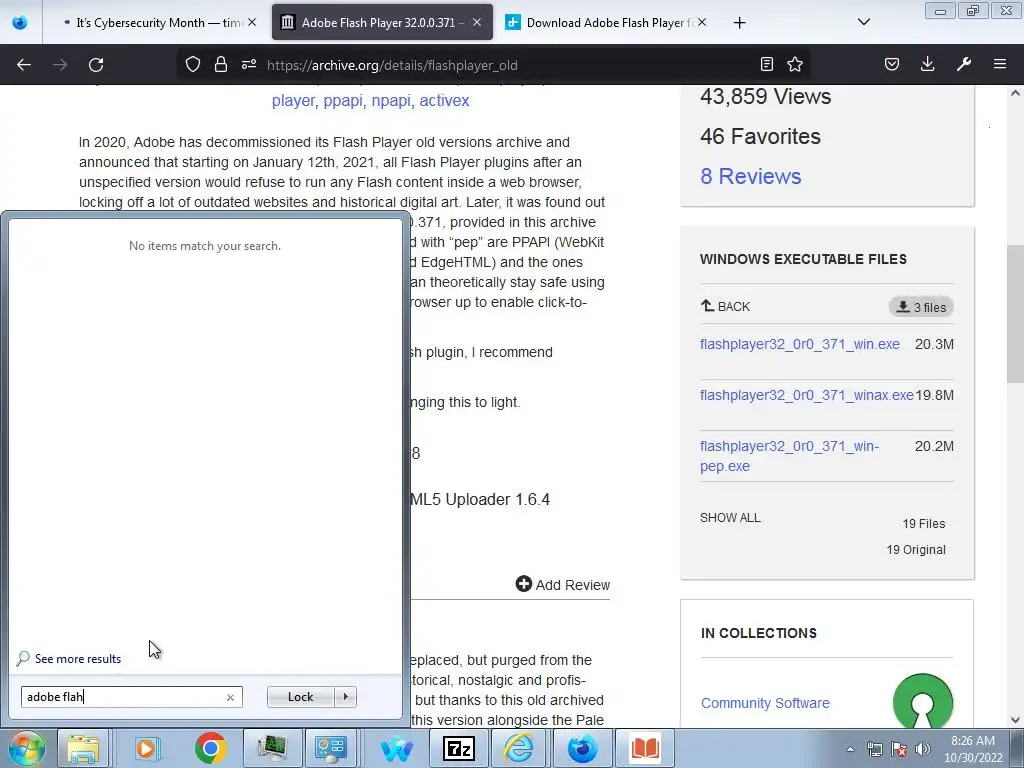Click the Windows Start orb
This screenshot has height=768, width=1024.
[x=25, y=748]
